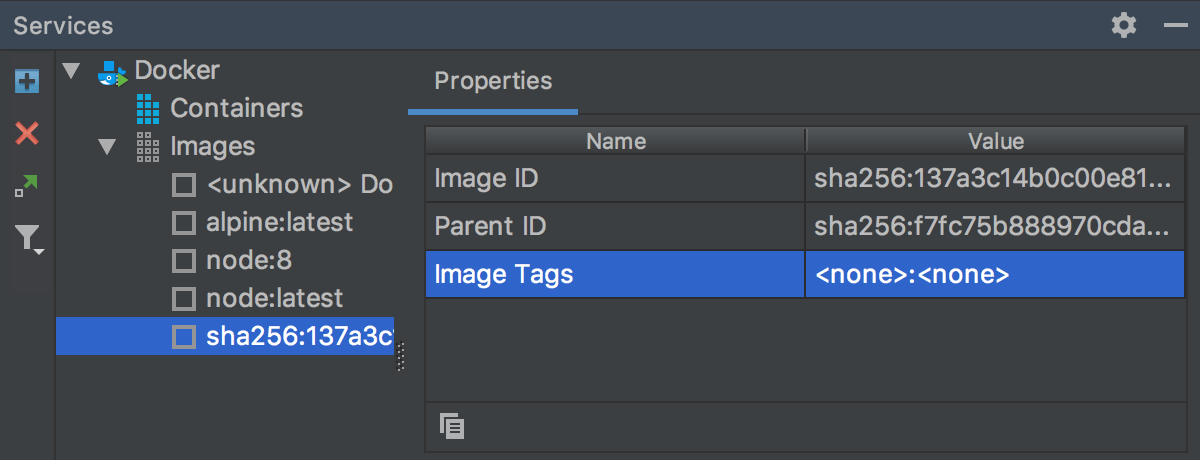Select the node:latest image

pos(274,298)
